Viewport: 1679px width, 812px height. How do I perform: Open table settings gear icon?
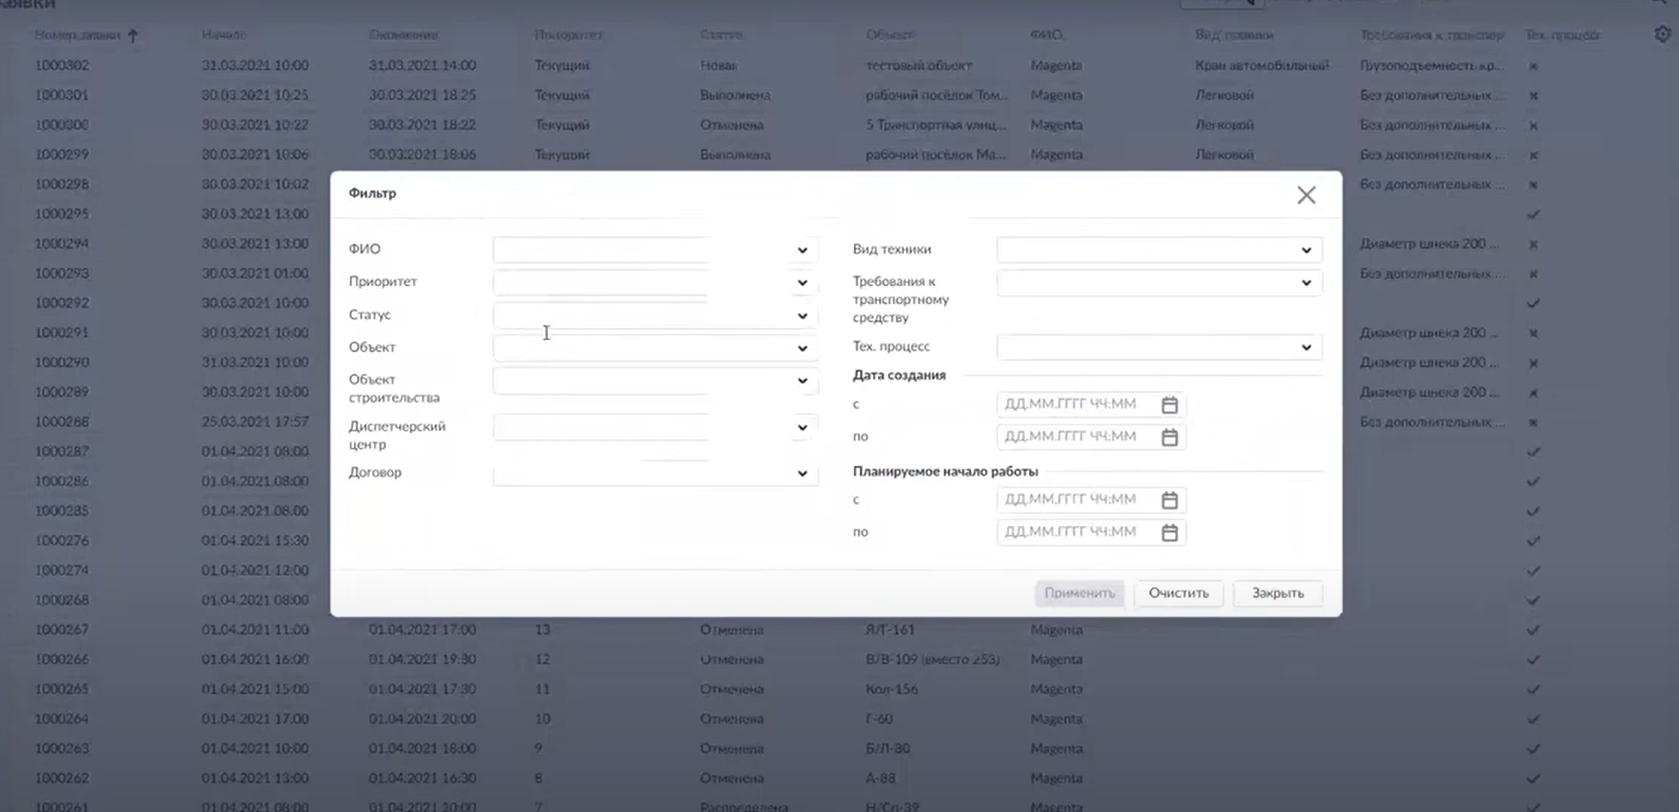(1662, 34)
